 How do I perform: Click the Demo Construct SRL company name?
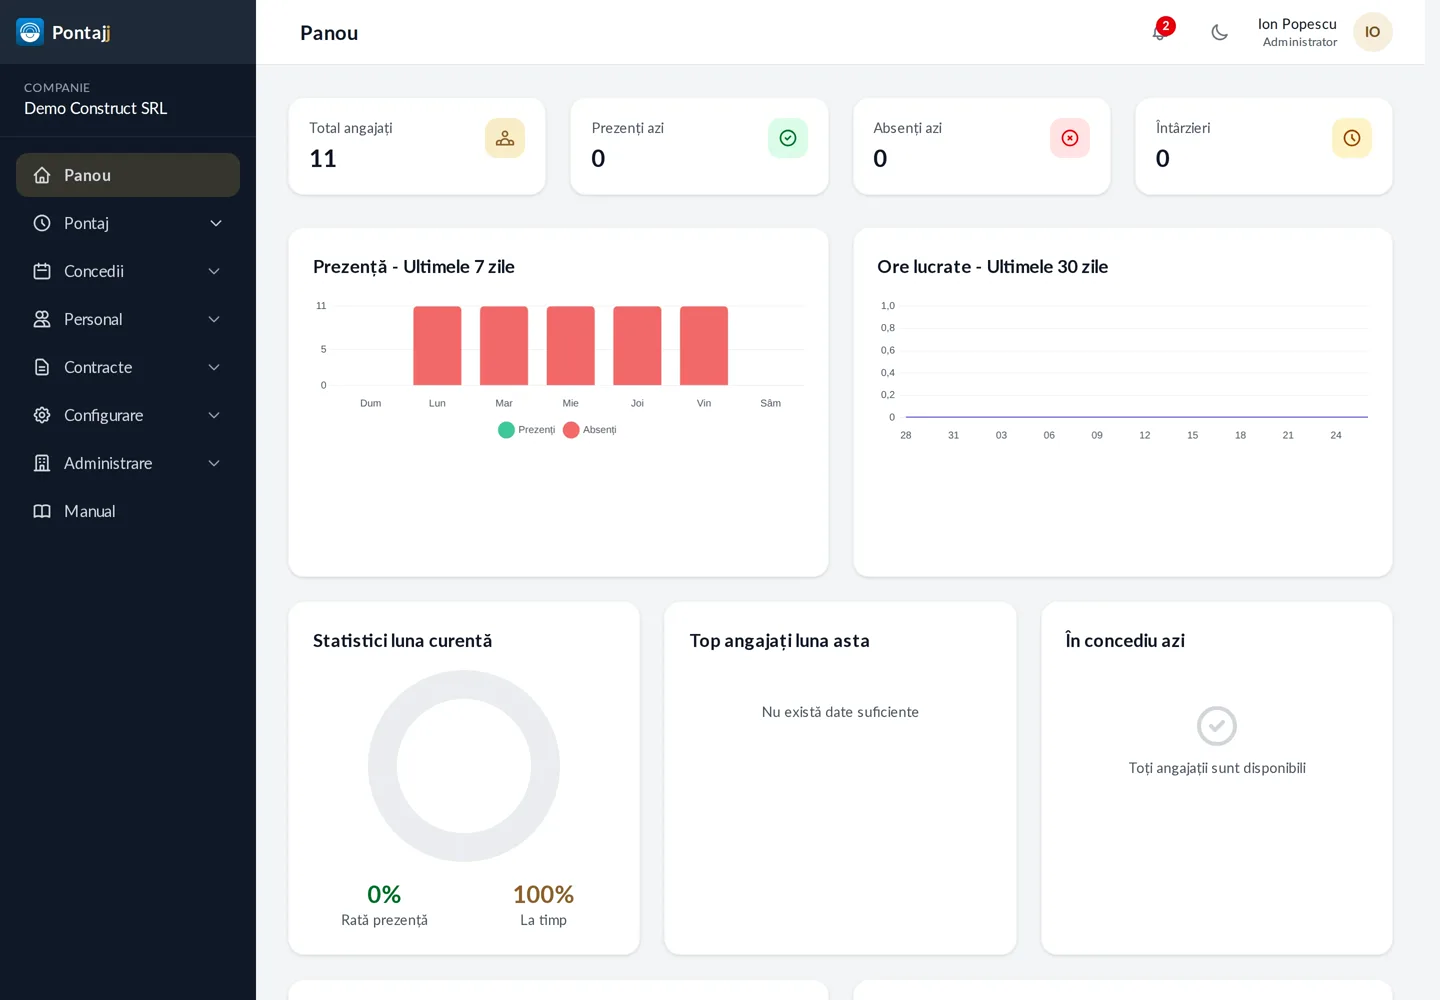pyautogui.click(x=95, y=108)
